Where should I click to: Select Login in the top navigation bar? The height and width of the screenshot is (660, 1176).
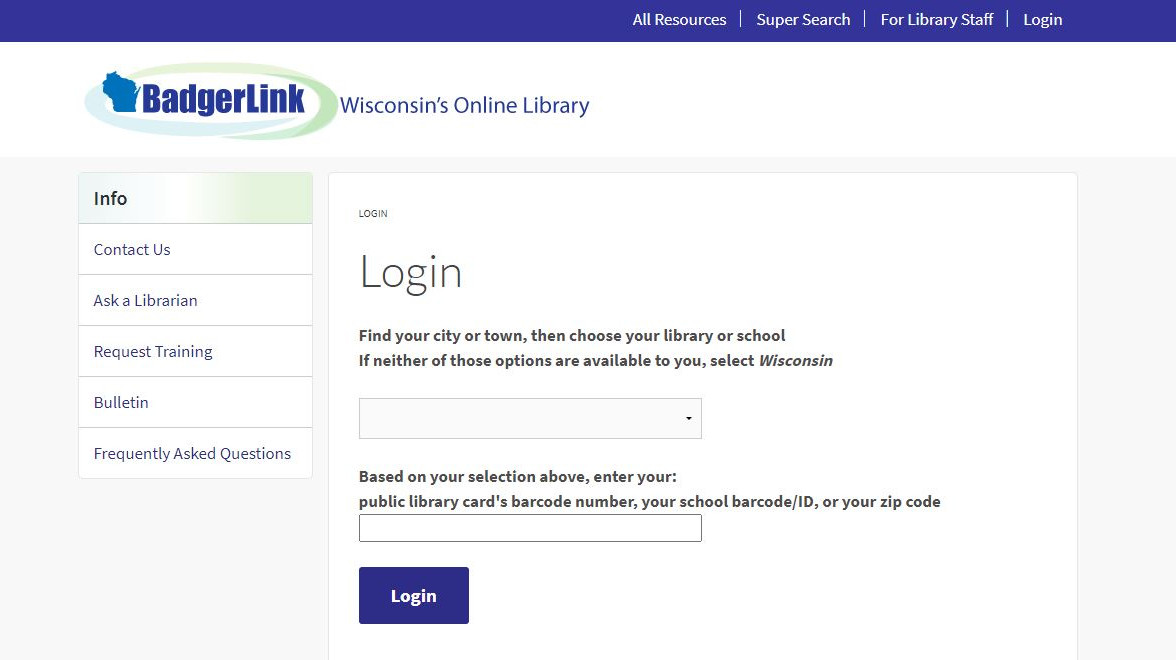pos(1042,20)
